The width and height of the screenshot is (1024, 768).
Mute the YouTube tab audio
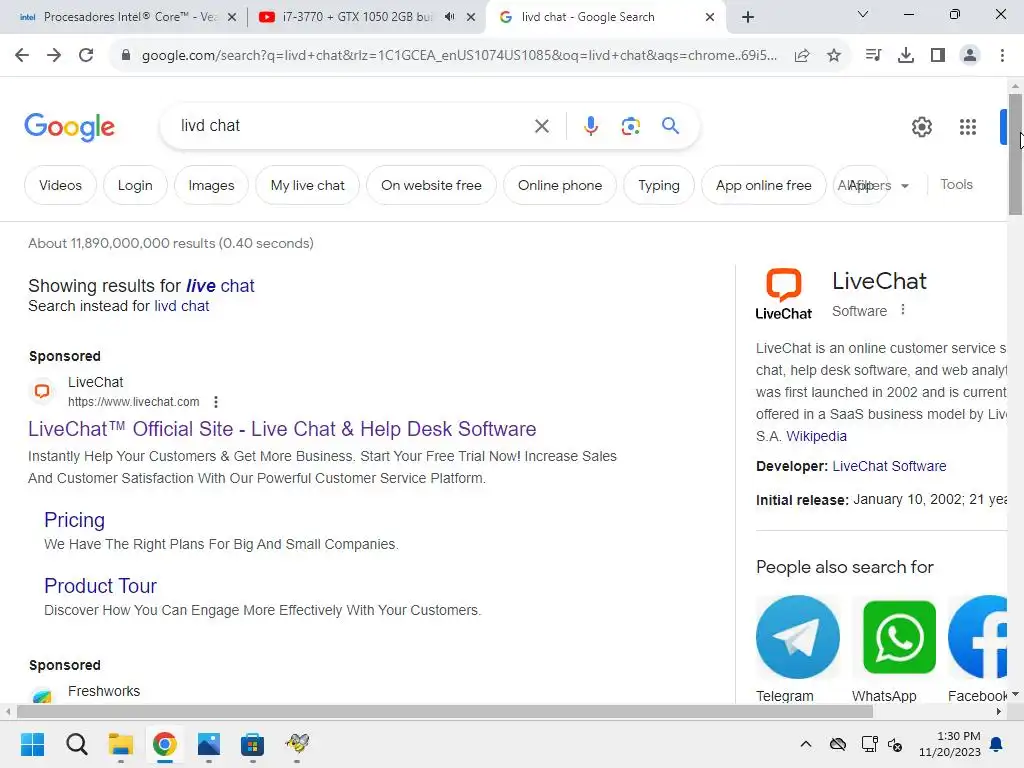coord(450,17)
